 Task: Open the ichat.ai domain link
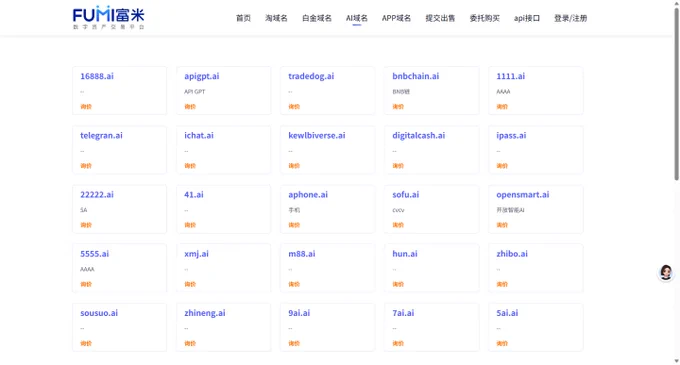[199, 136]
